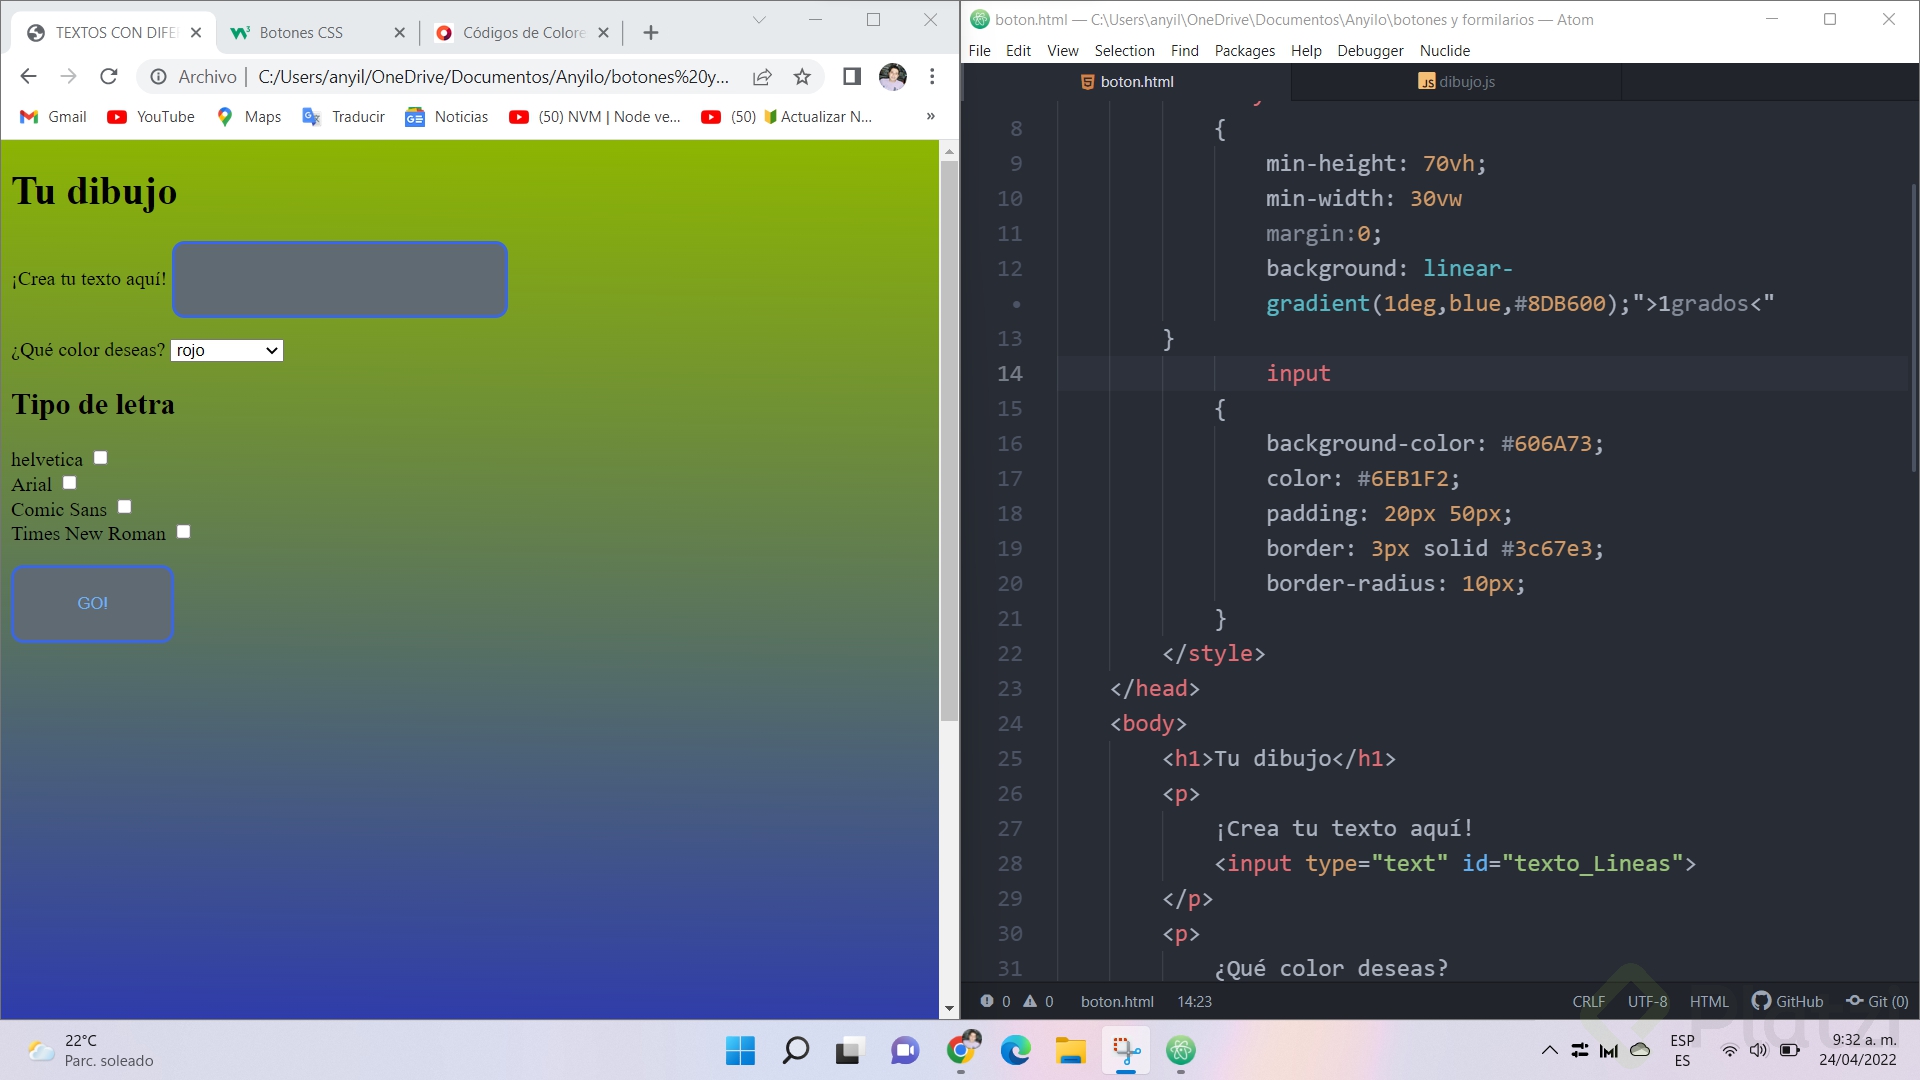Screen dimensions: 1920x1080
Task: Open the Chat app on the taskbar
Action: 905,1050
